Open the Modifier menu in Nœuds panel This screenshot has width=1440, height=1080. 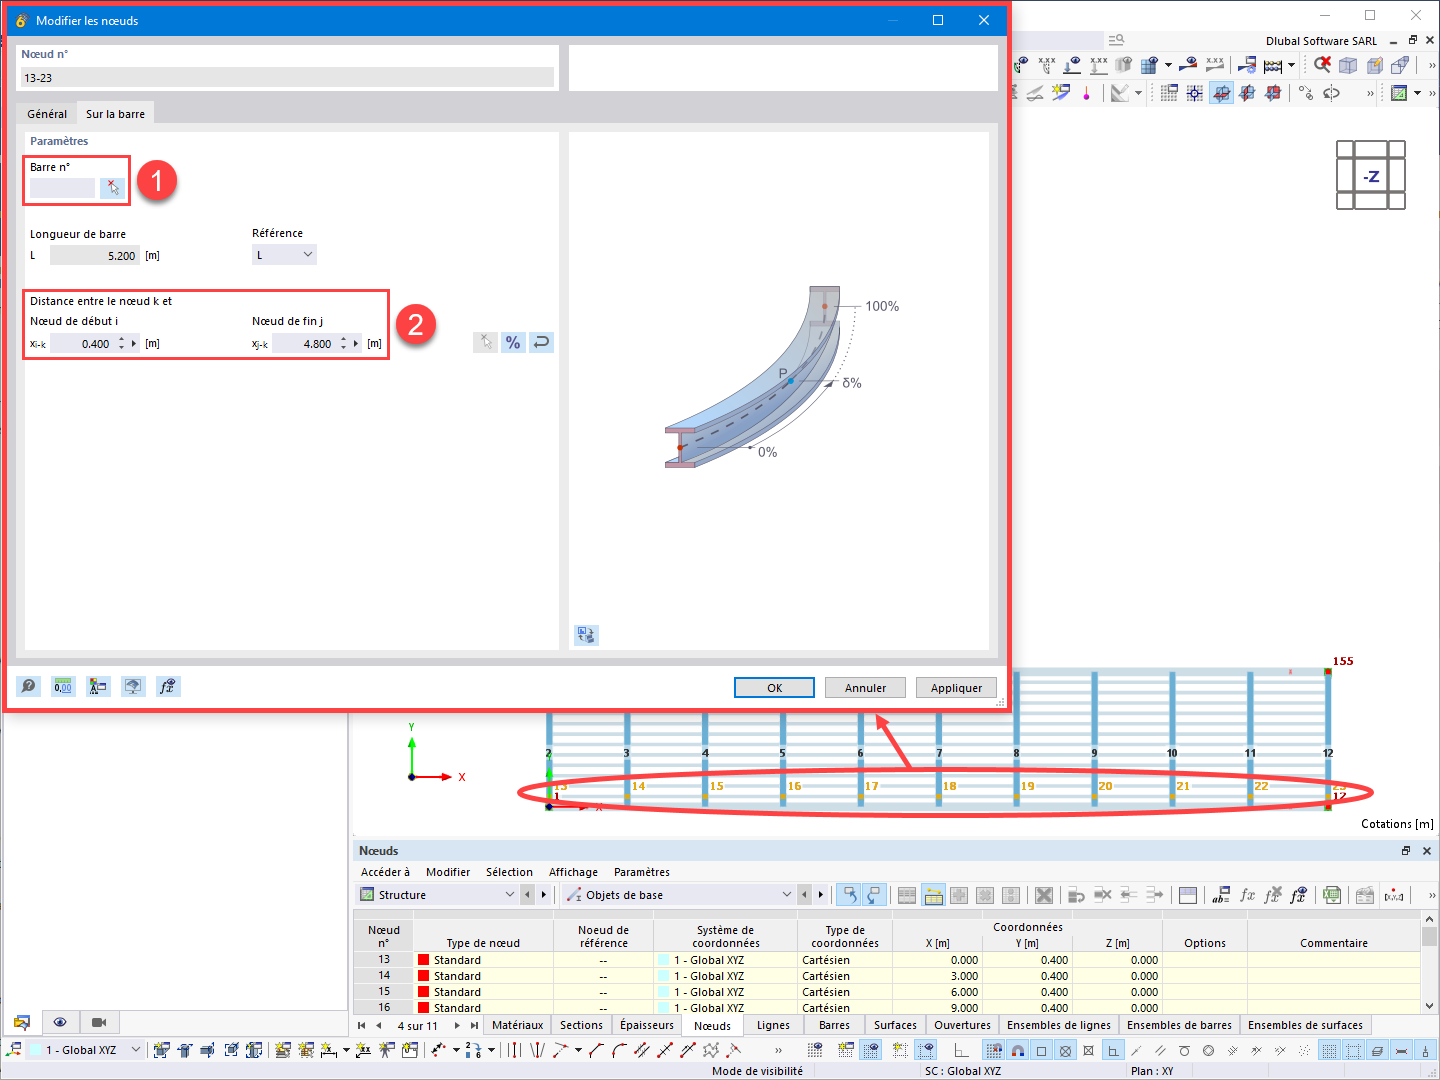click(x=448, y=872)
